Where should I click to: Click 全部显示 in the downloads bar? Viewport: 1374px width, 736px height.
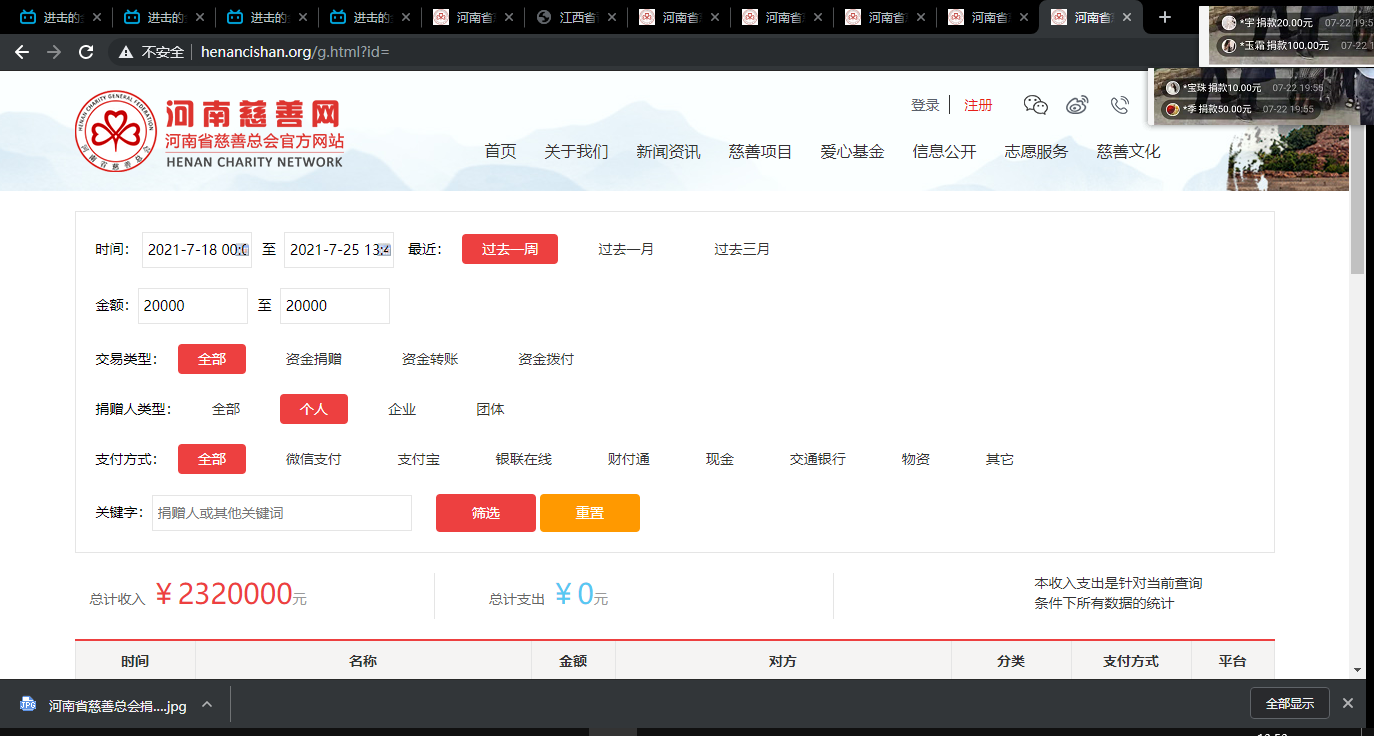coord(1290,704)
